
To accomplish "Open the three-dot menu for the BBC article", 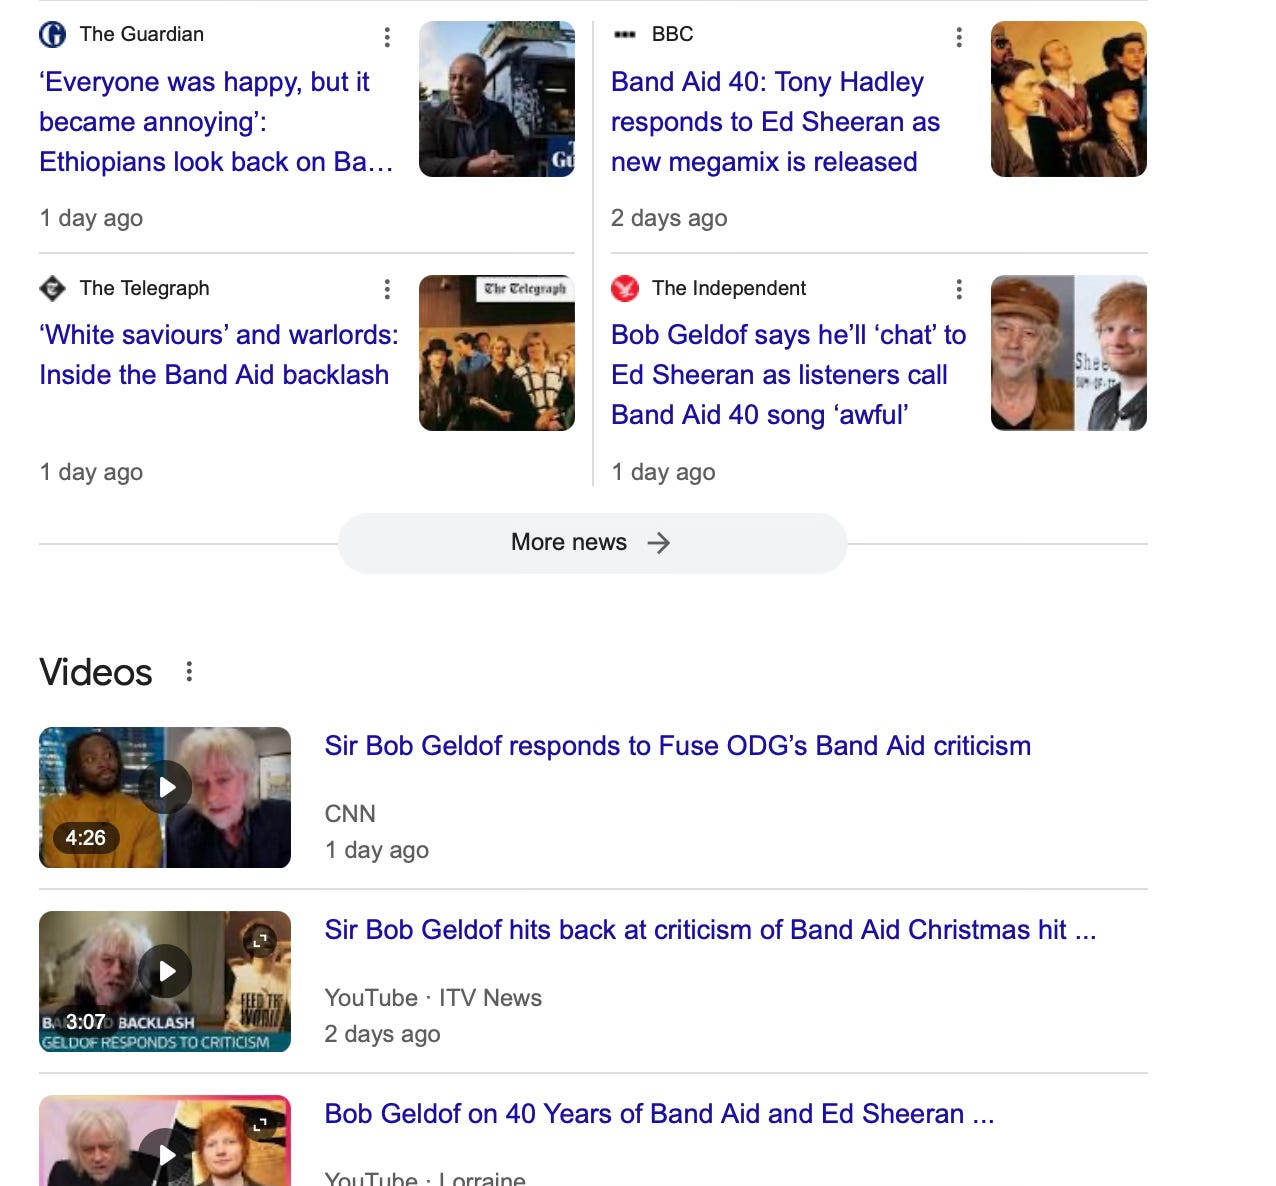I will point(959,37).
